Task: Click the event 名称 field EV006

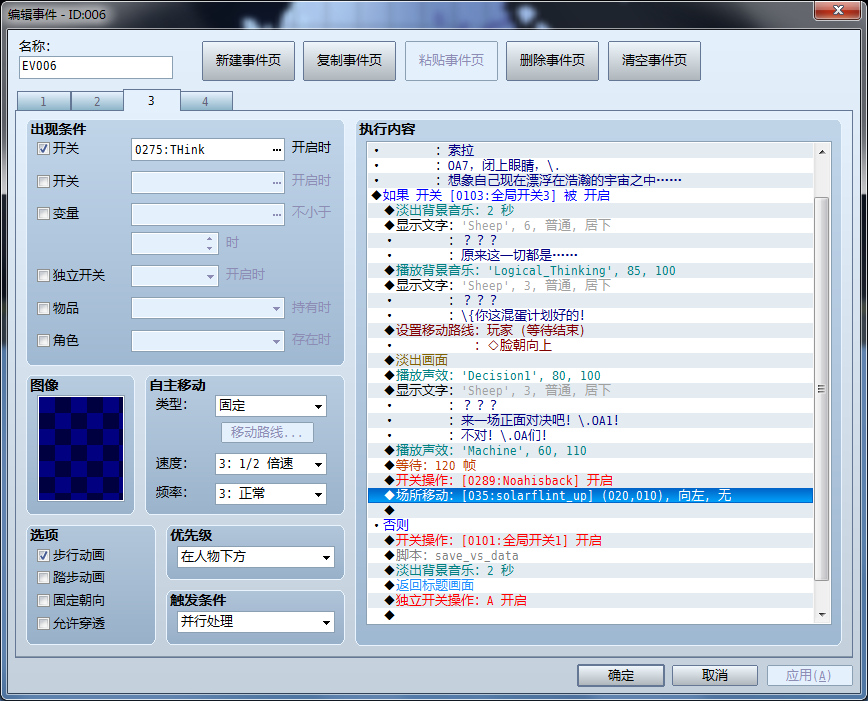Action: click(96, 67)
